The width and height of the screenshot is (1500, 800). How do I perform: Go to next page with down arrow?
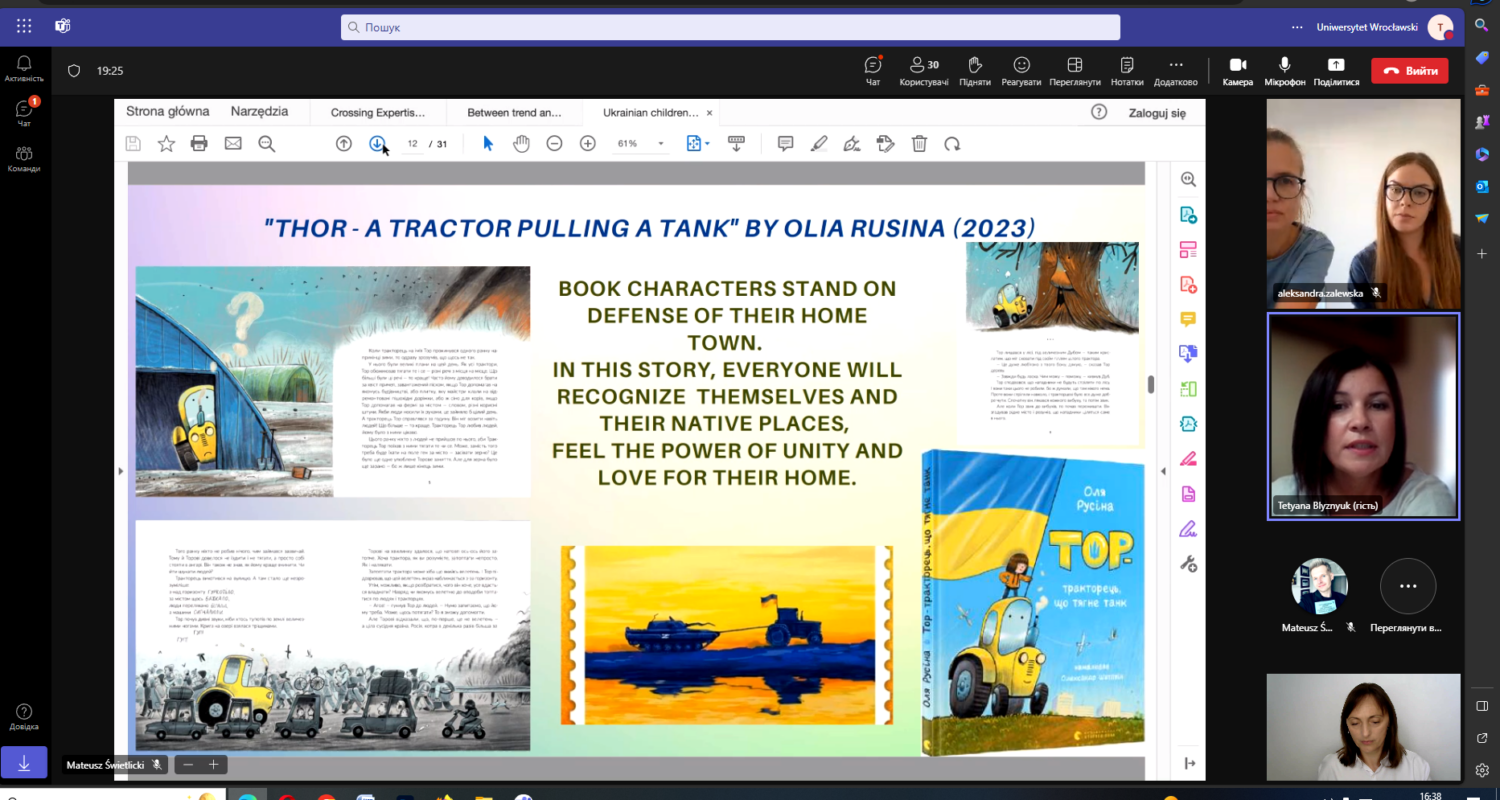tap(377, 143)
